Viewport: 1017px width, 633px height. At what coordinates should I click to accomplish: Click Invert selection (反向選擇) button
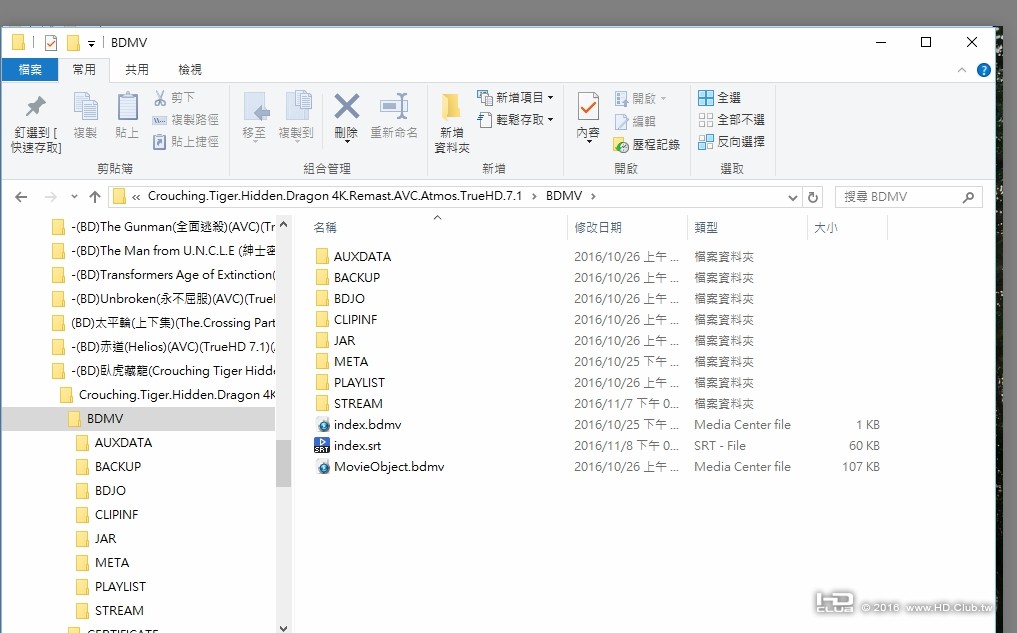click(x=732, y=141)
